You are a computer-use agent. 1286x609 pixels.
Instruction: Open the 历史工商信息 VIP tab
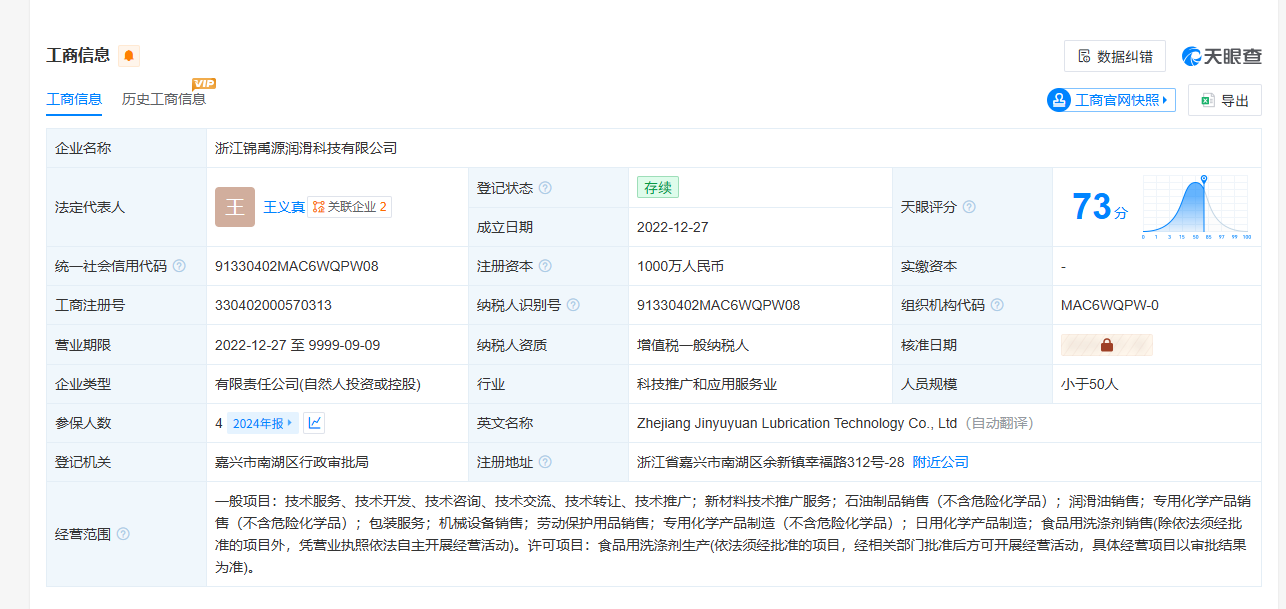pos(164,99)
